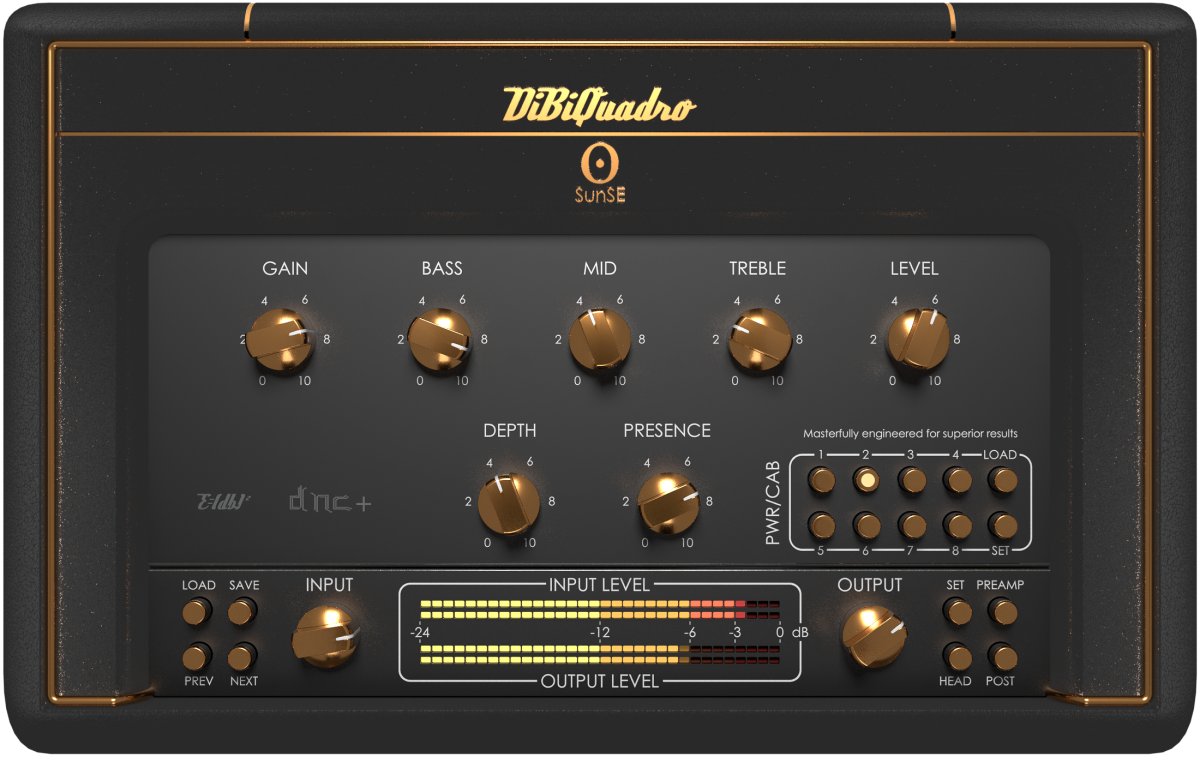This screenshot has height=757, width=1200.
Task: Click the SET button beside OUTPUT
Action: (956, 611)
